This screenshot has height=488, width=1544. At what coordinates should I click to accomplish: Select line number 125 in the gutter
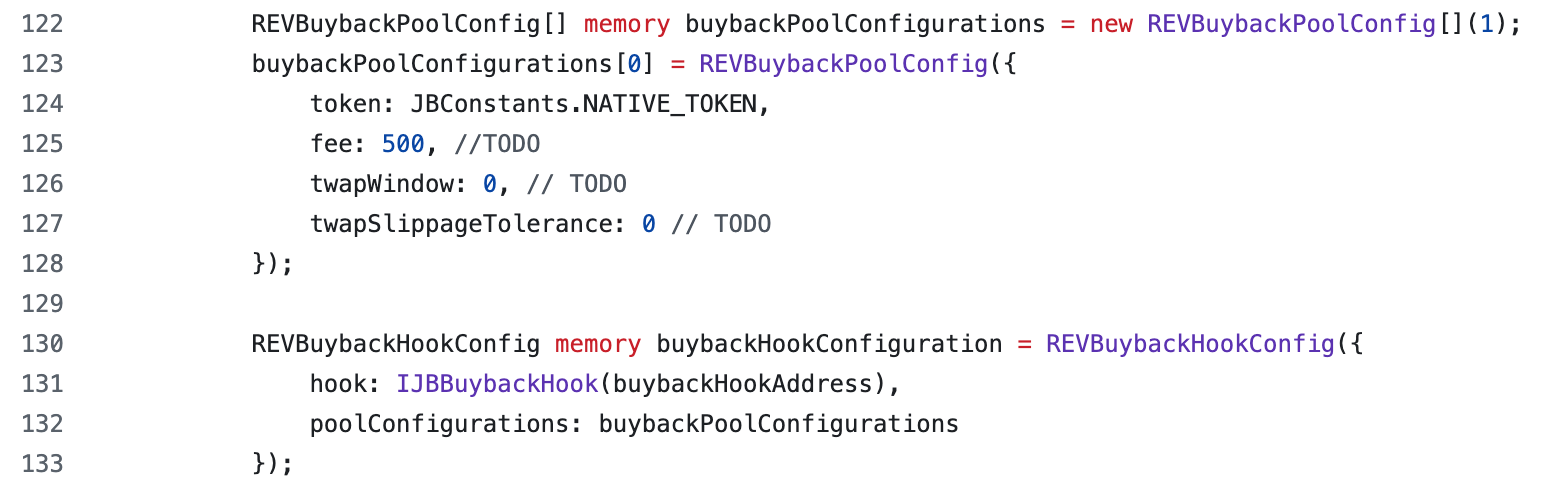pos(41,144)
